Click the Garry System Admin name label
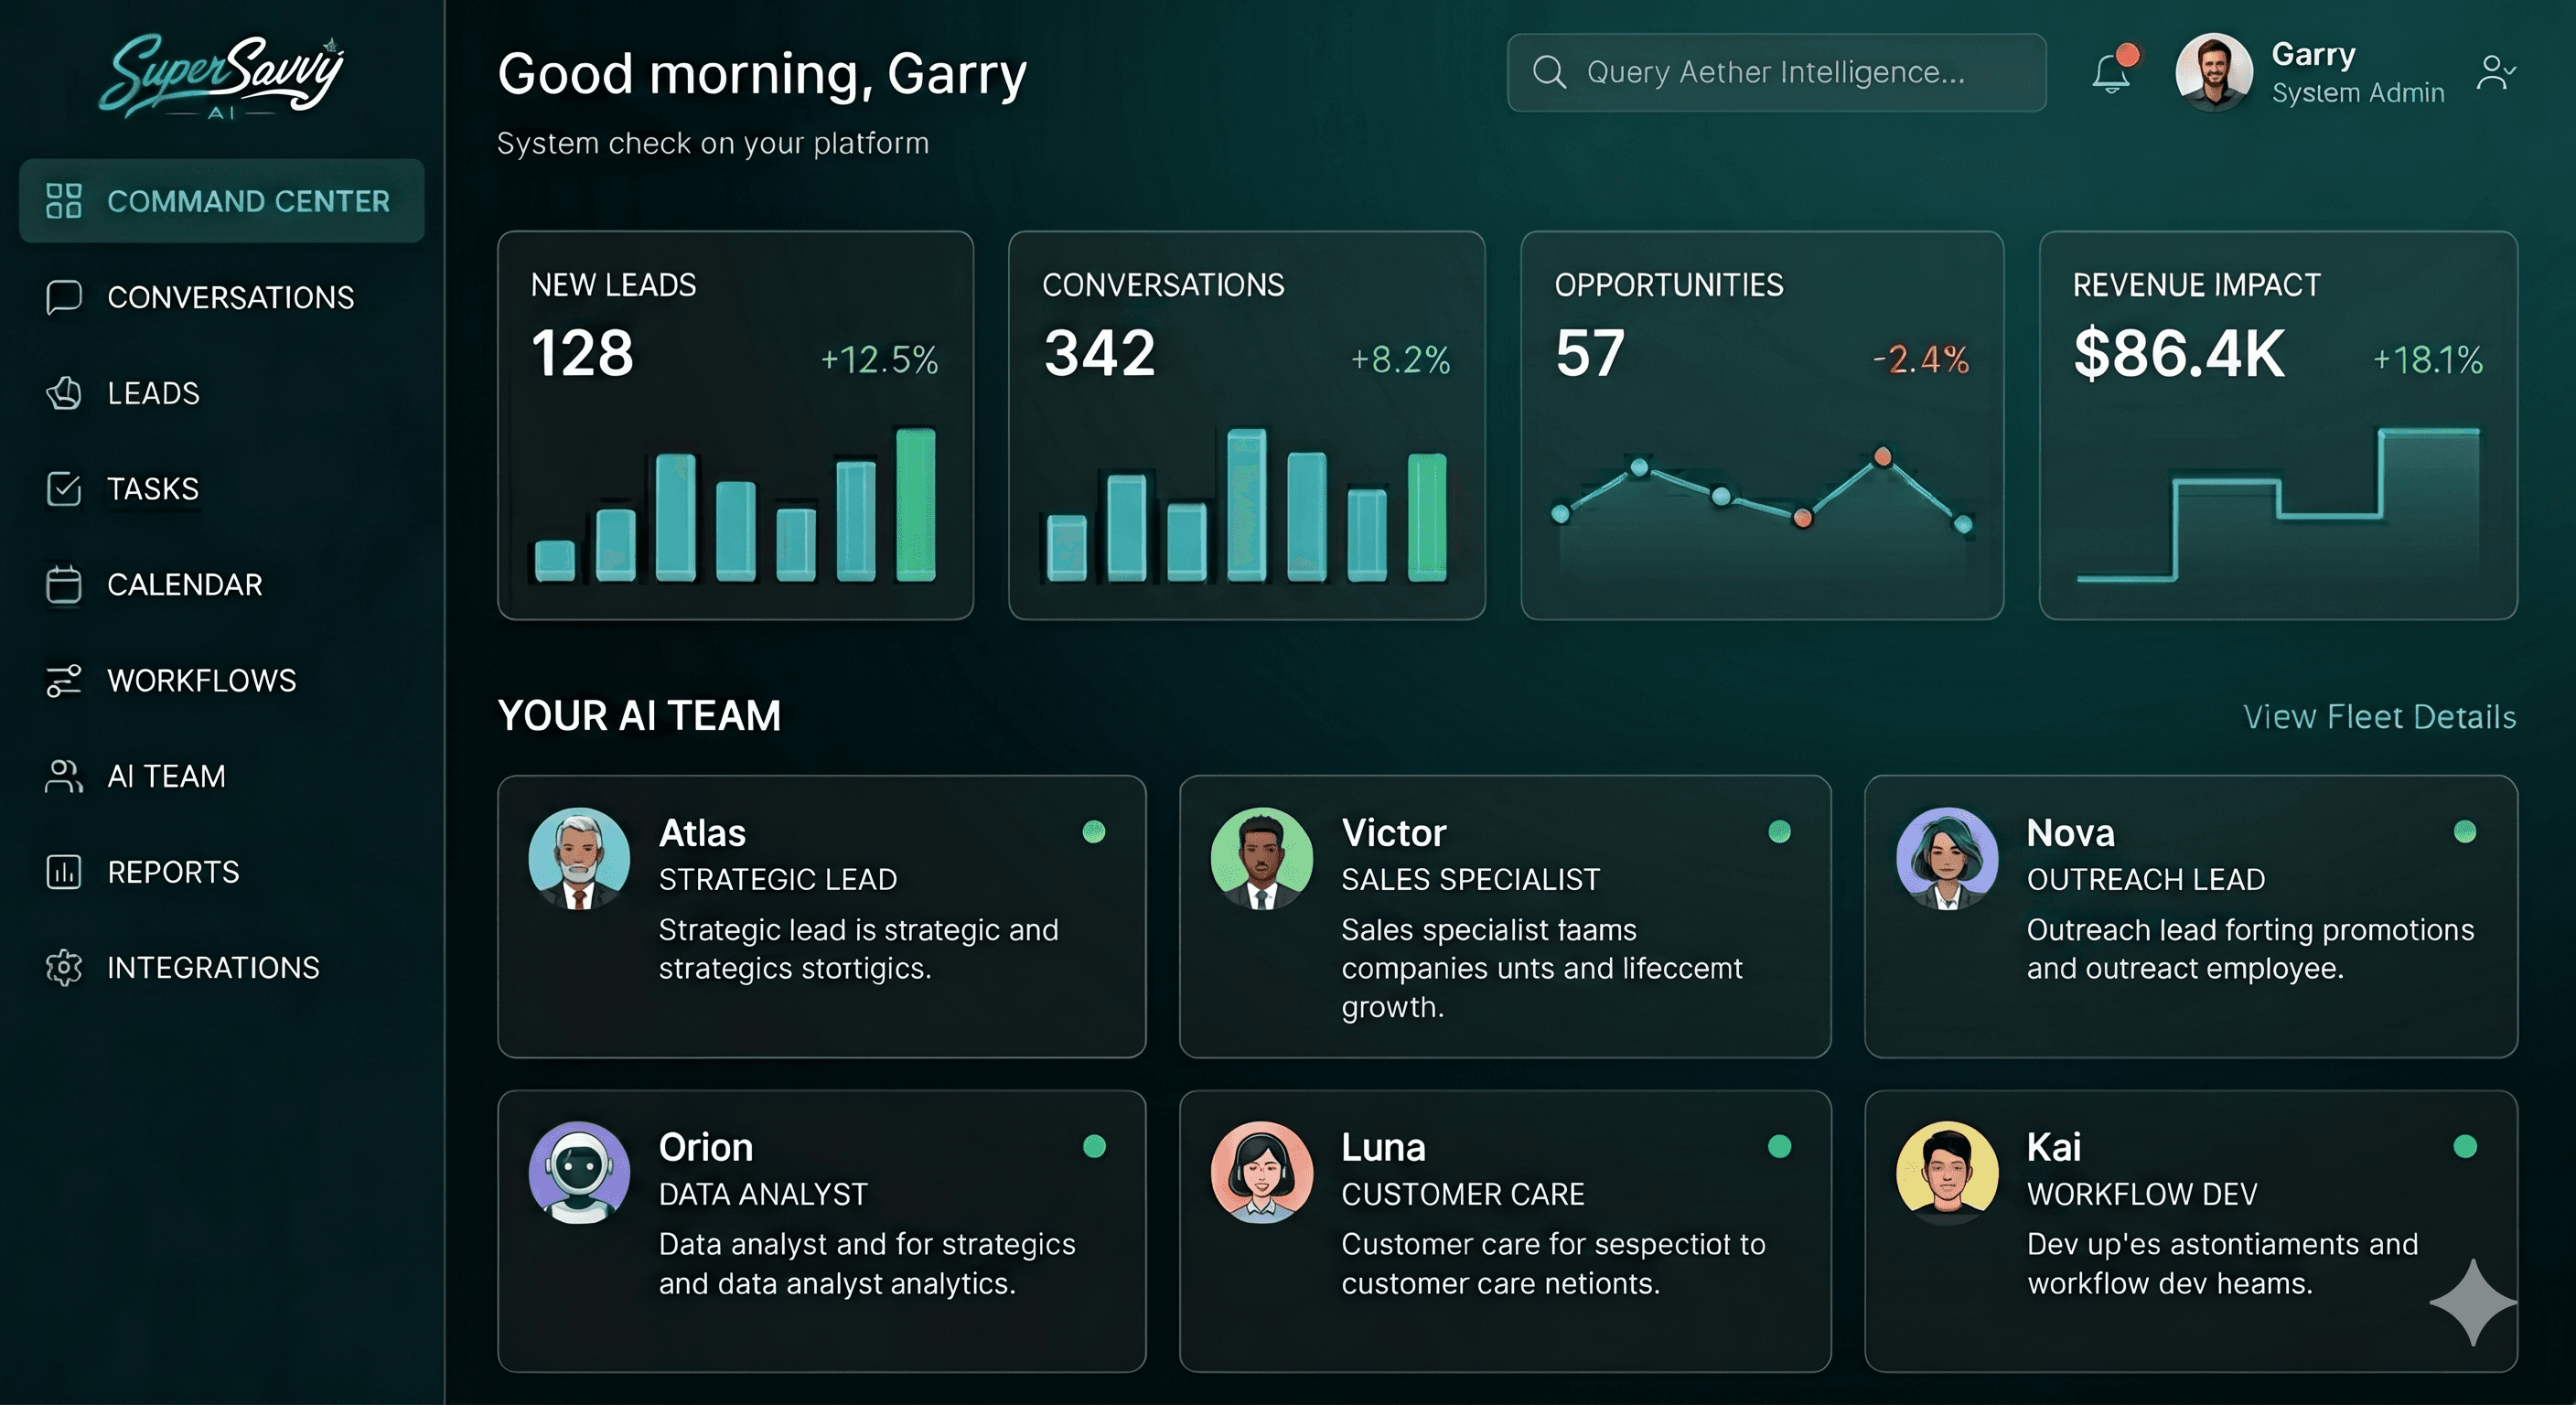The width and height of the screenshot is (2576, 1405). pyautogui.click(x=2358, y=72)
